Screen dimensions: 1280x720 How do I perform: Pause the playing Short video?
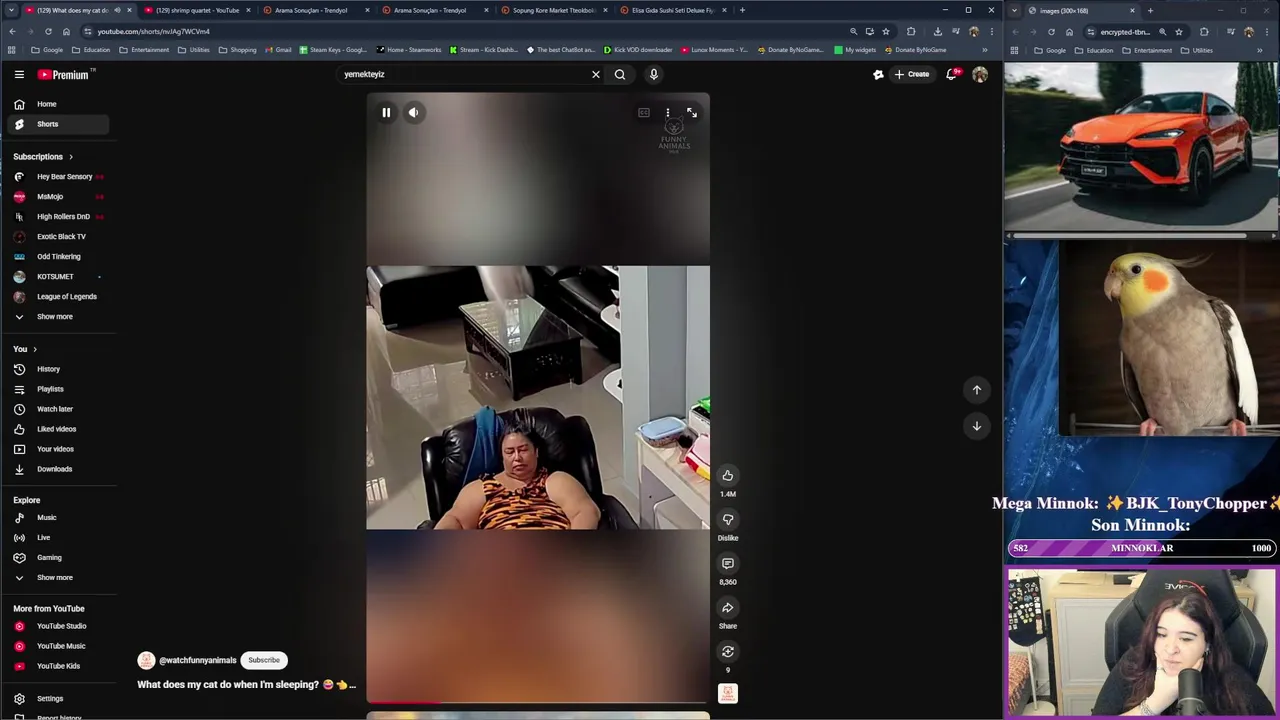click(386, 113)
